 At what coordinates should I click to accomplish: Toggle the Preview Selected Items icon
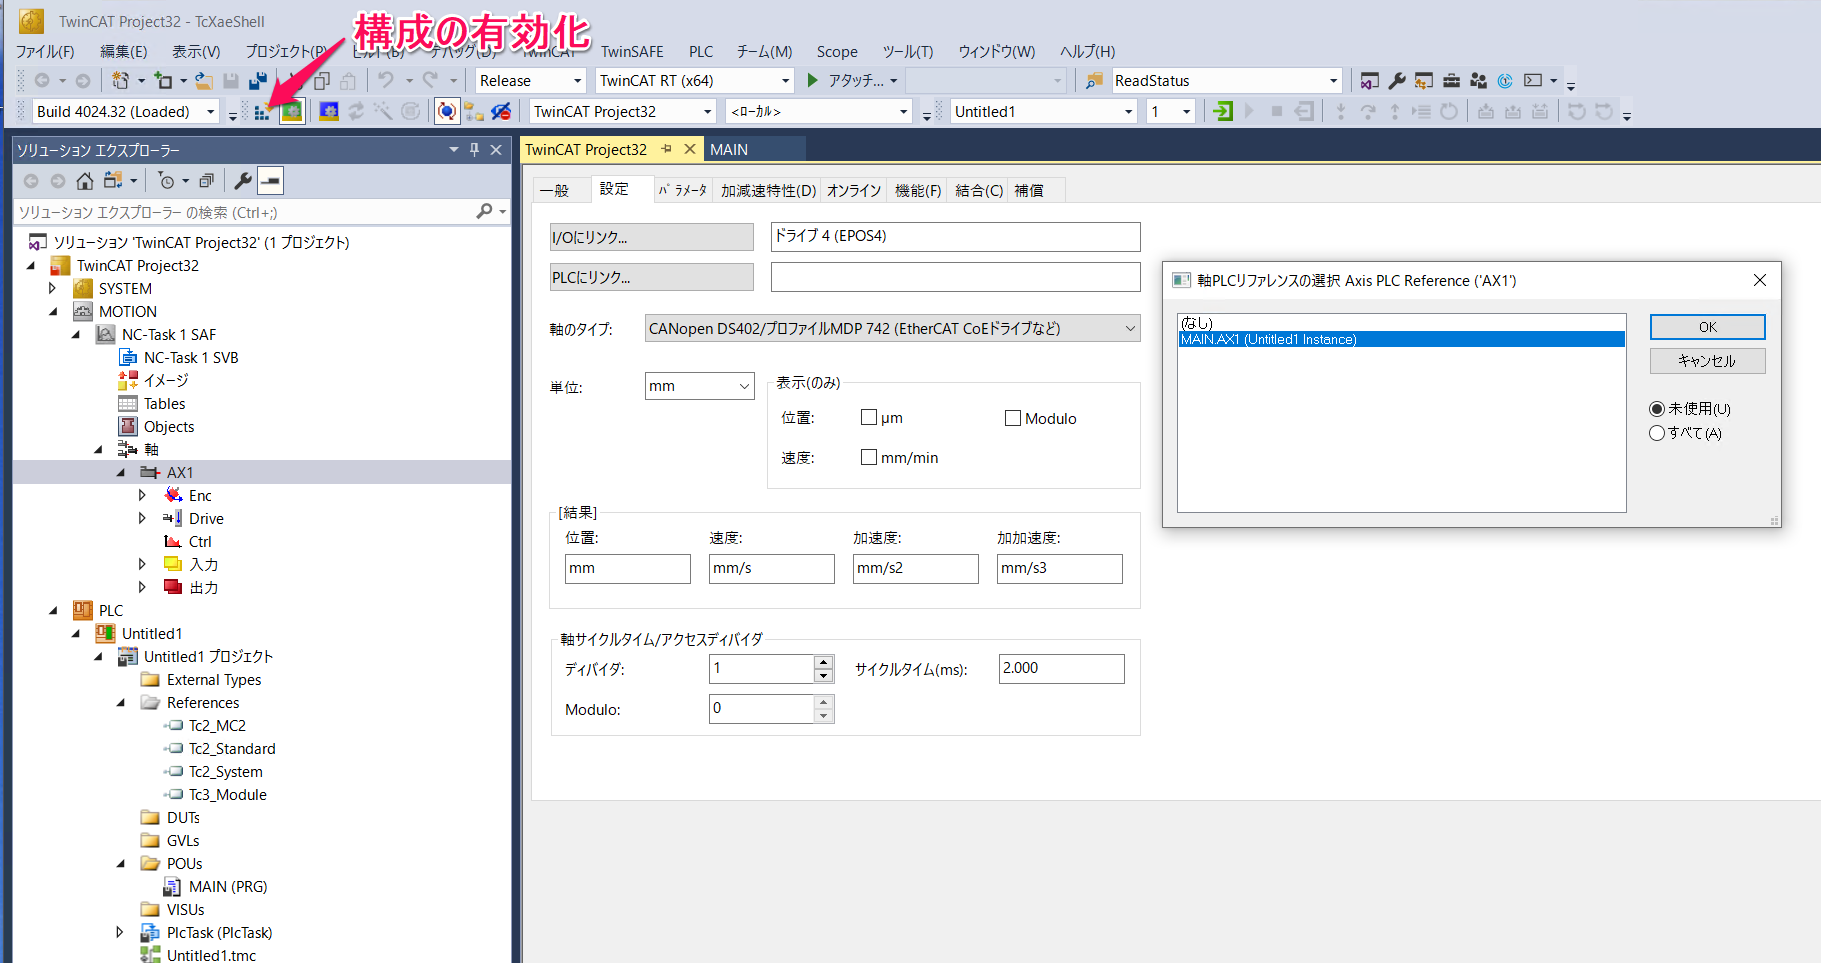271,181
